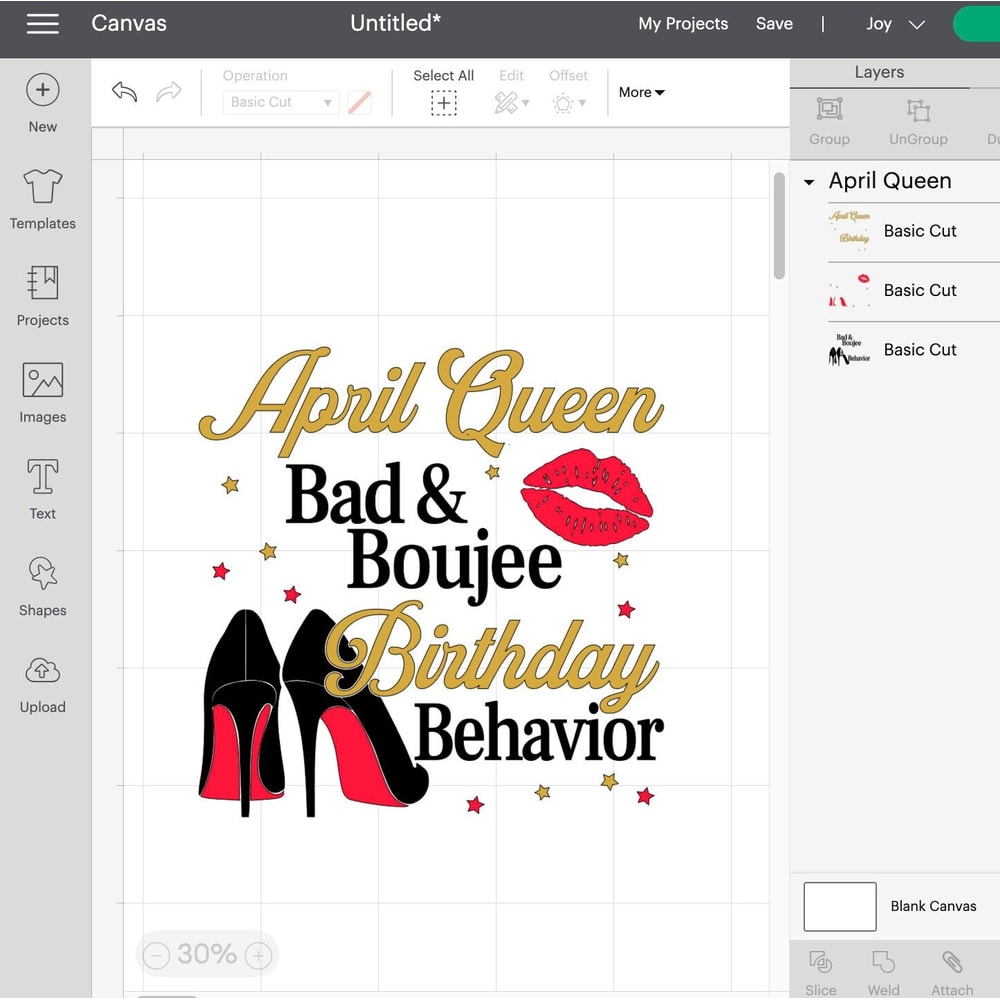Save the Untitled project
The image size is (1000, 1000).
(x=774, y=23)
